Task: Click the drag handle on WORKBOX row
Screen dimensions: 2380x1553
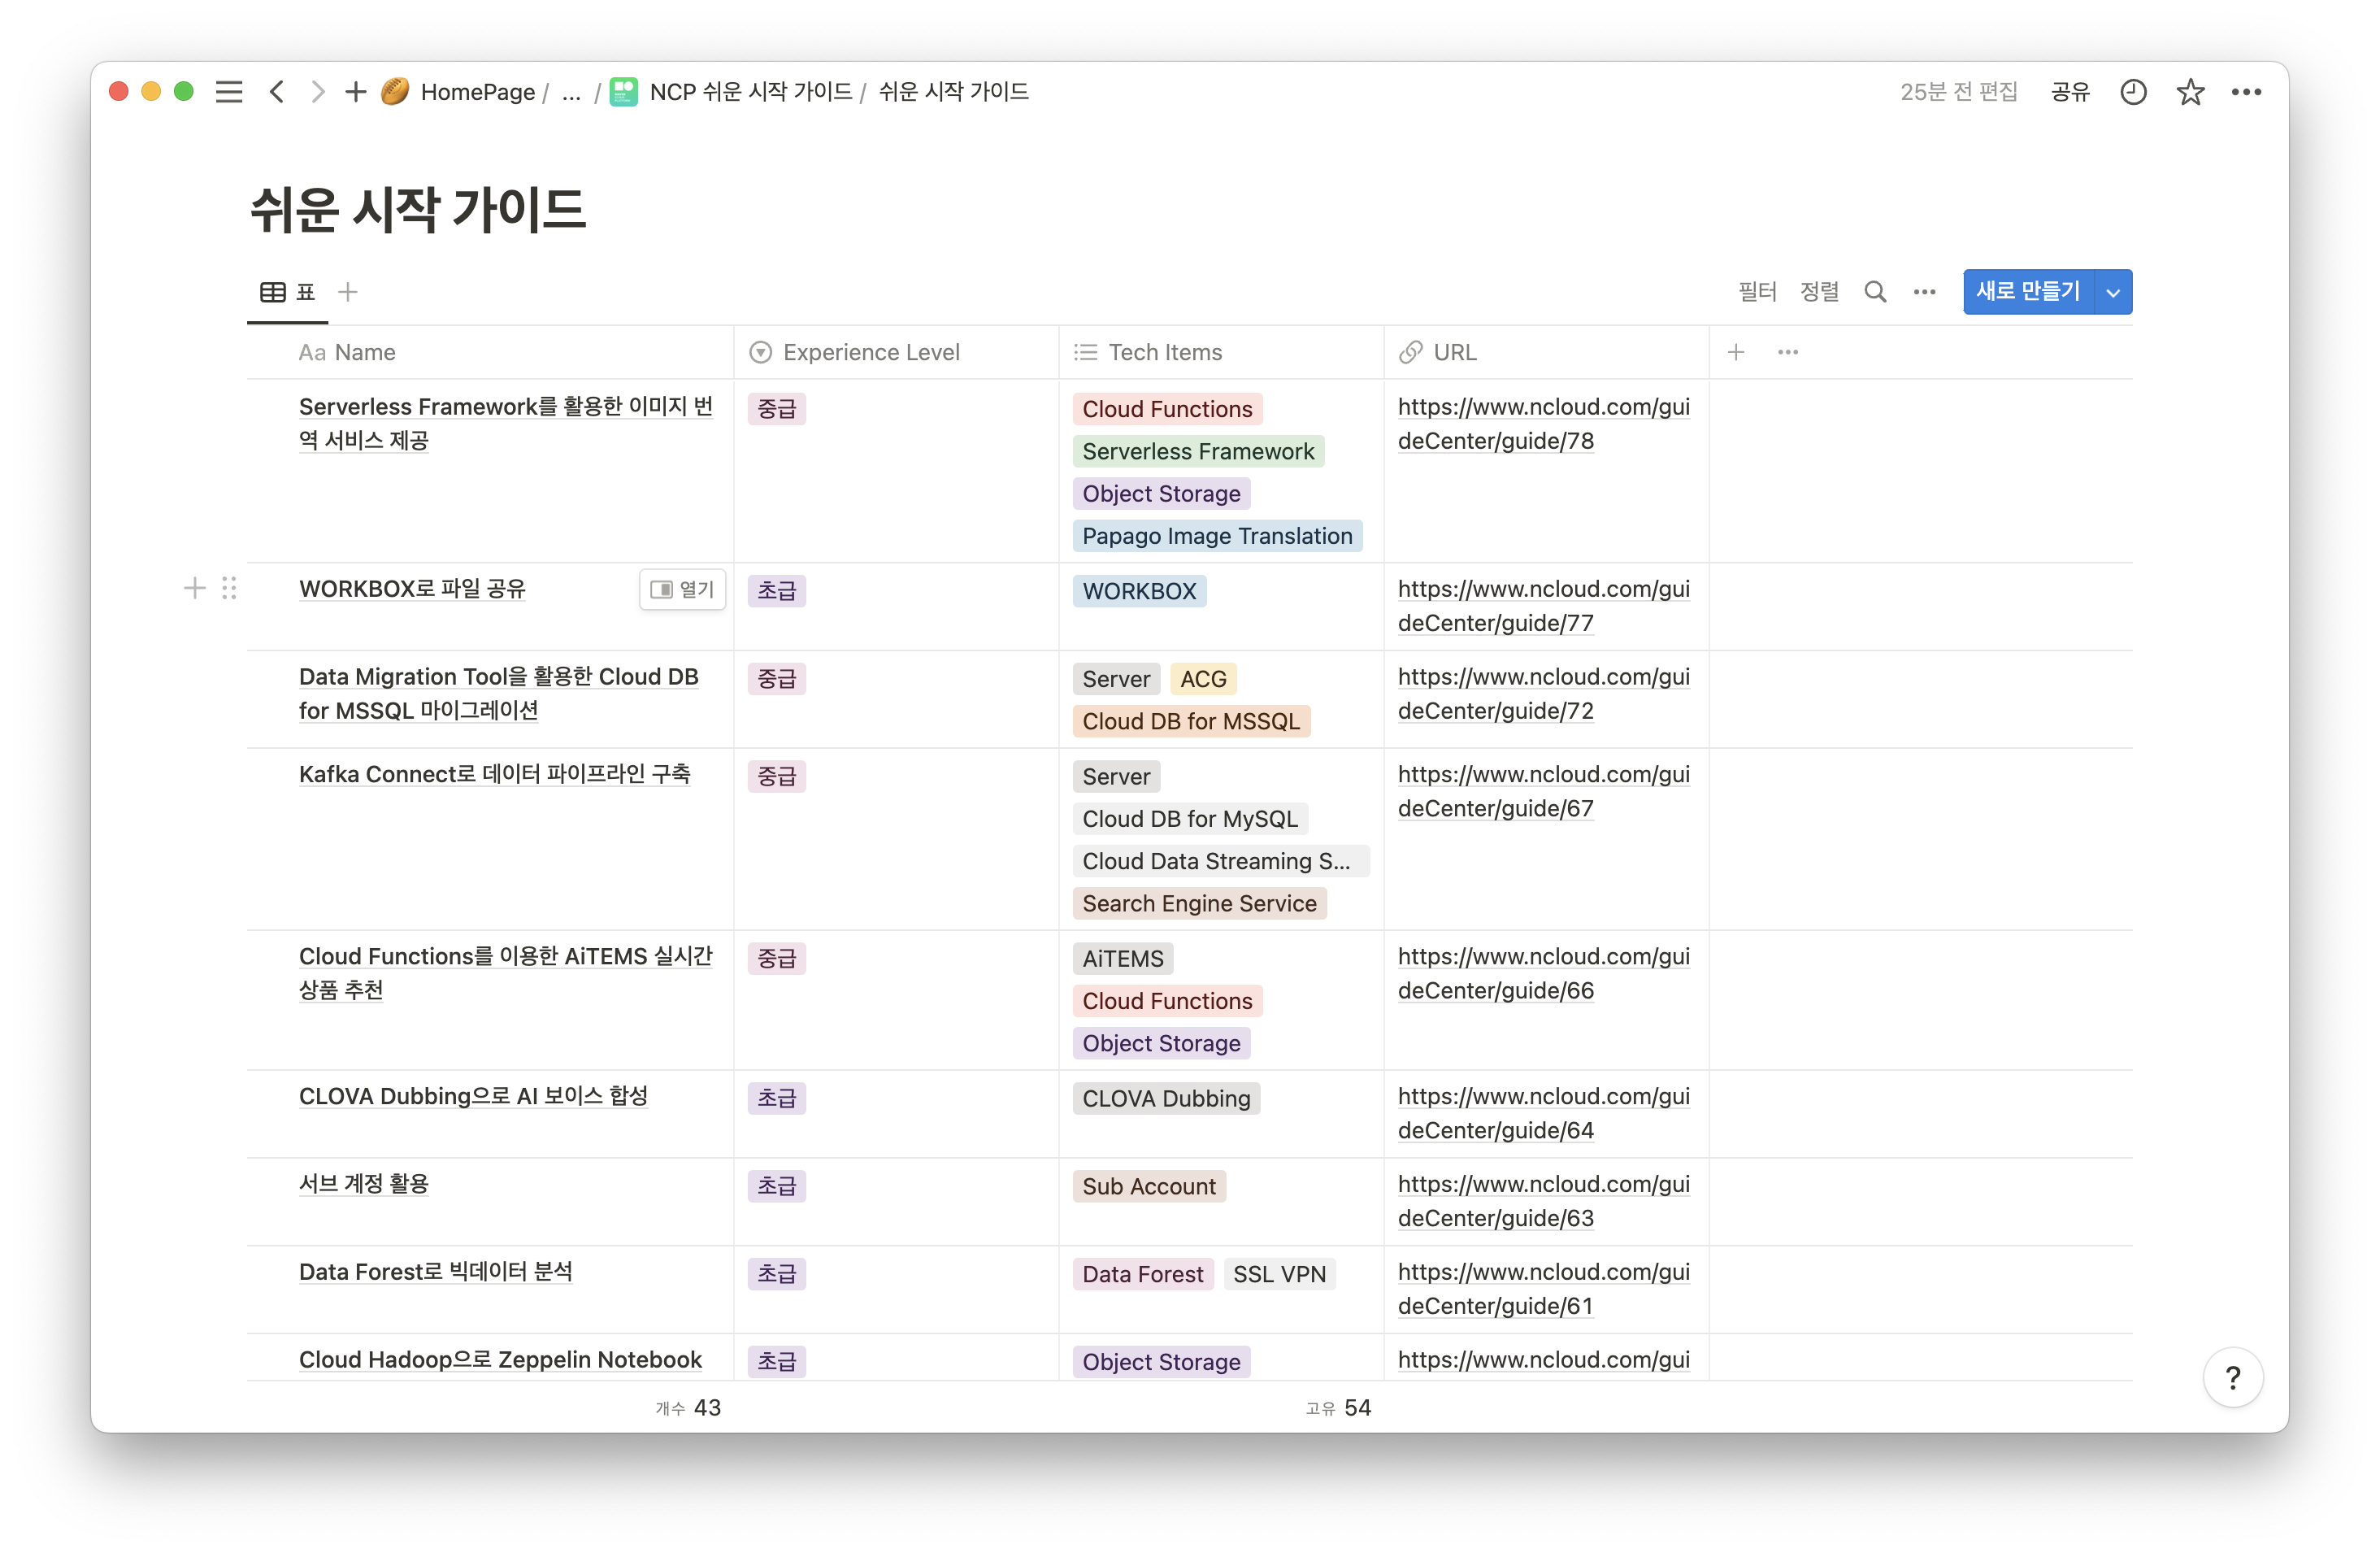Action: coord(229,588)
